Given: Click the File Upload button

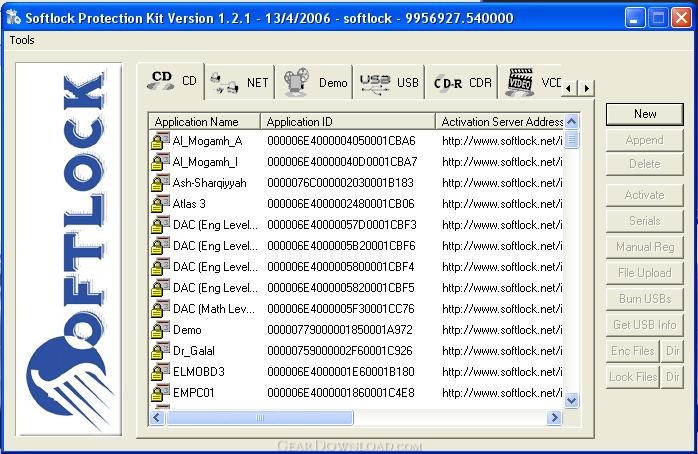Looking at the screenshot, I should pos(645,273).
